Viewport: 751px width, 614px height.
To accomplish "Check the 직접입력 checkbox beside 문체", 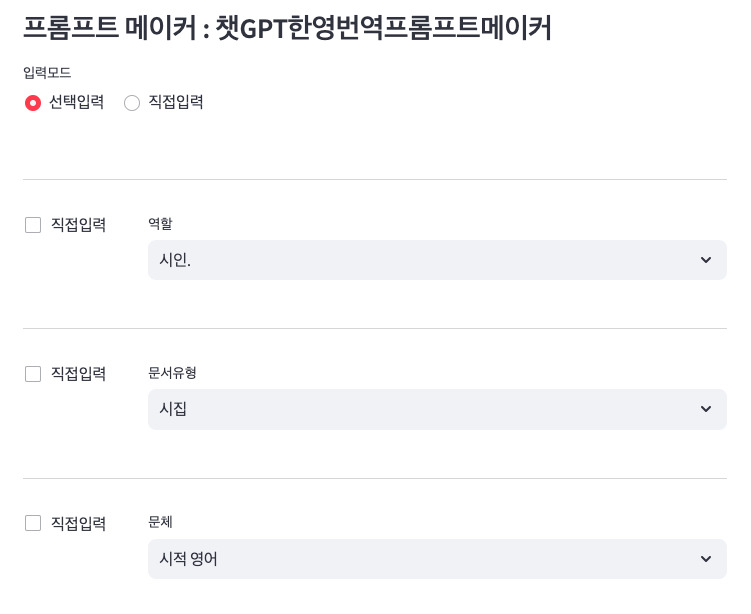I will click(33, 523).
